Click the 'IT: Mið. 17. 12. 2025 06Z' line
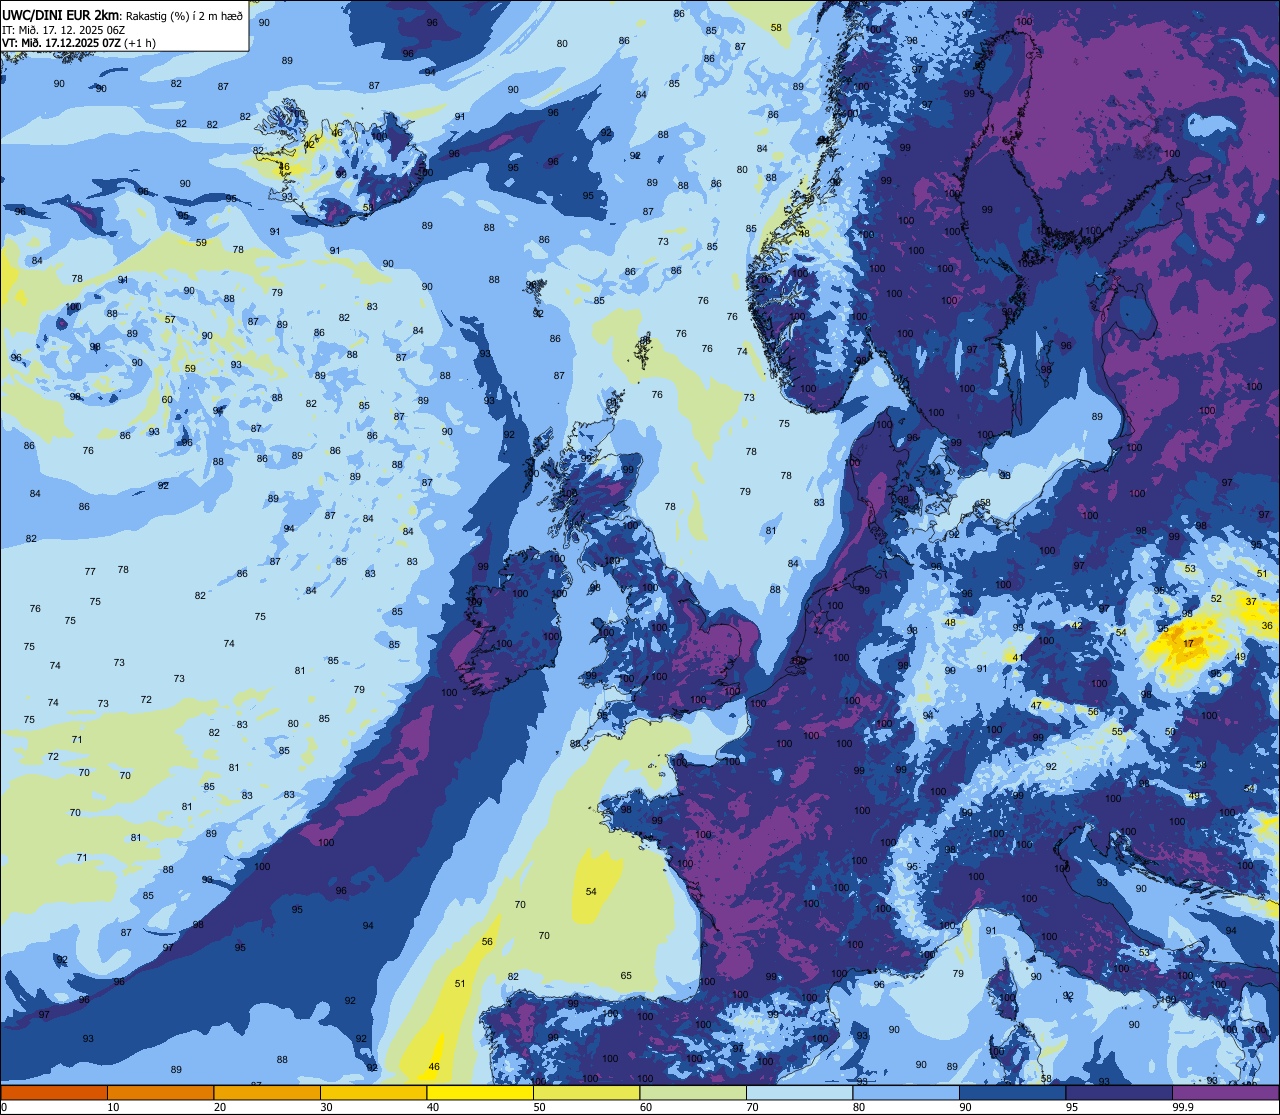 pyautogui.click(x=63, y=29)
